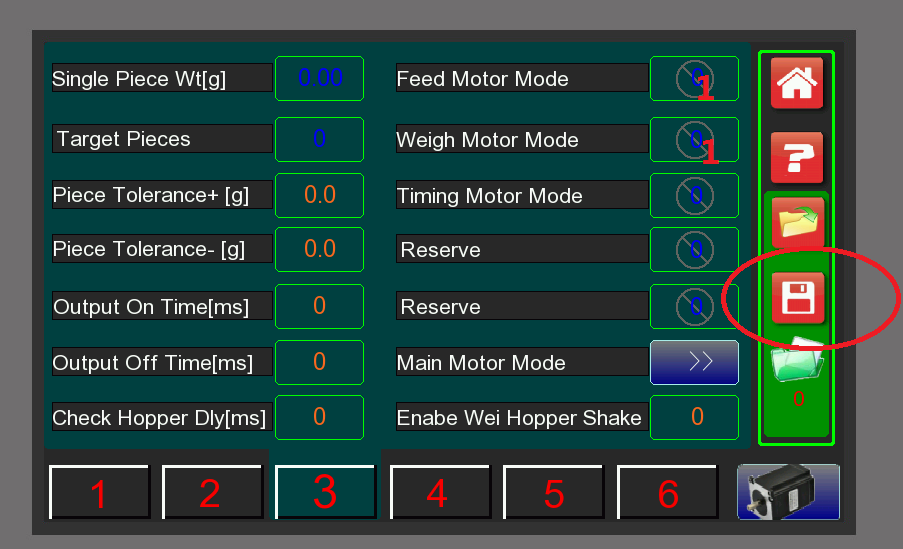
Task: Toggle the Timing Motor Mode switch
Action: pos(694,195)
